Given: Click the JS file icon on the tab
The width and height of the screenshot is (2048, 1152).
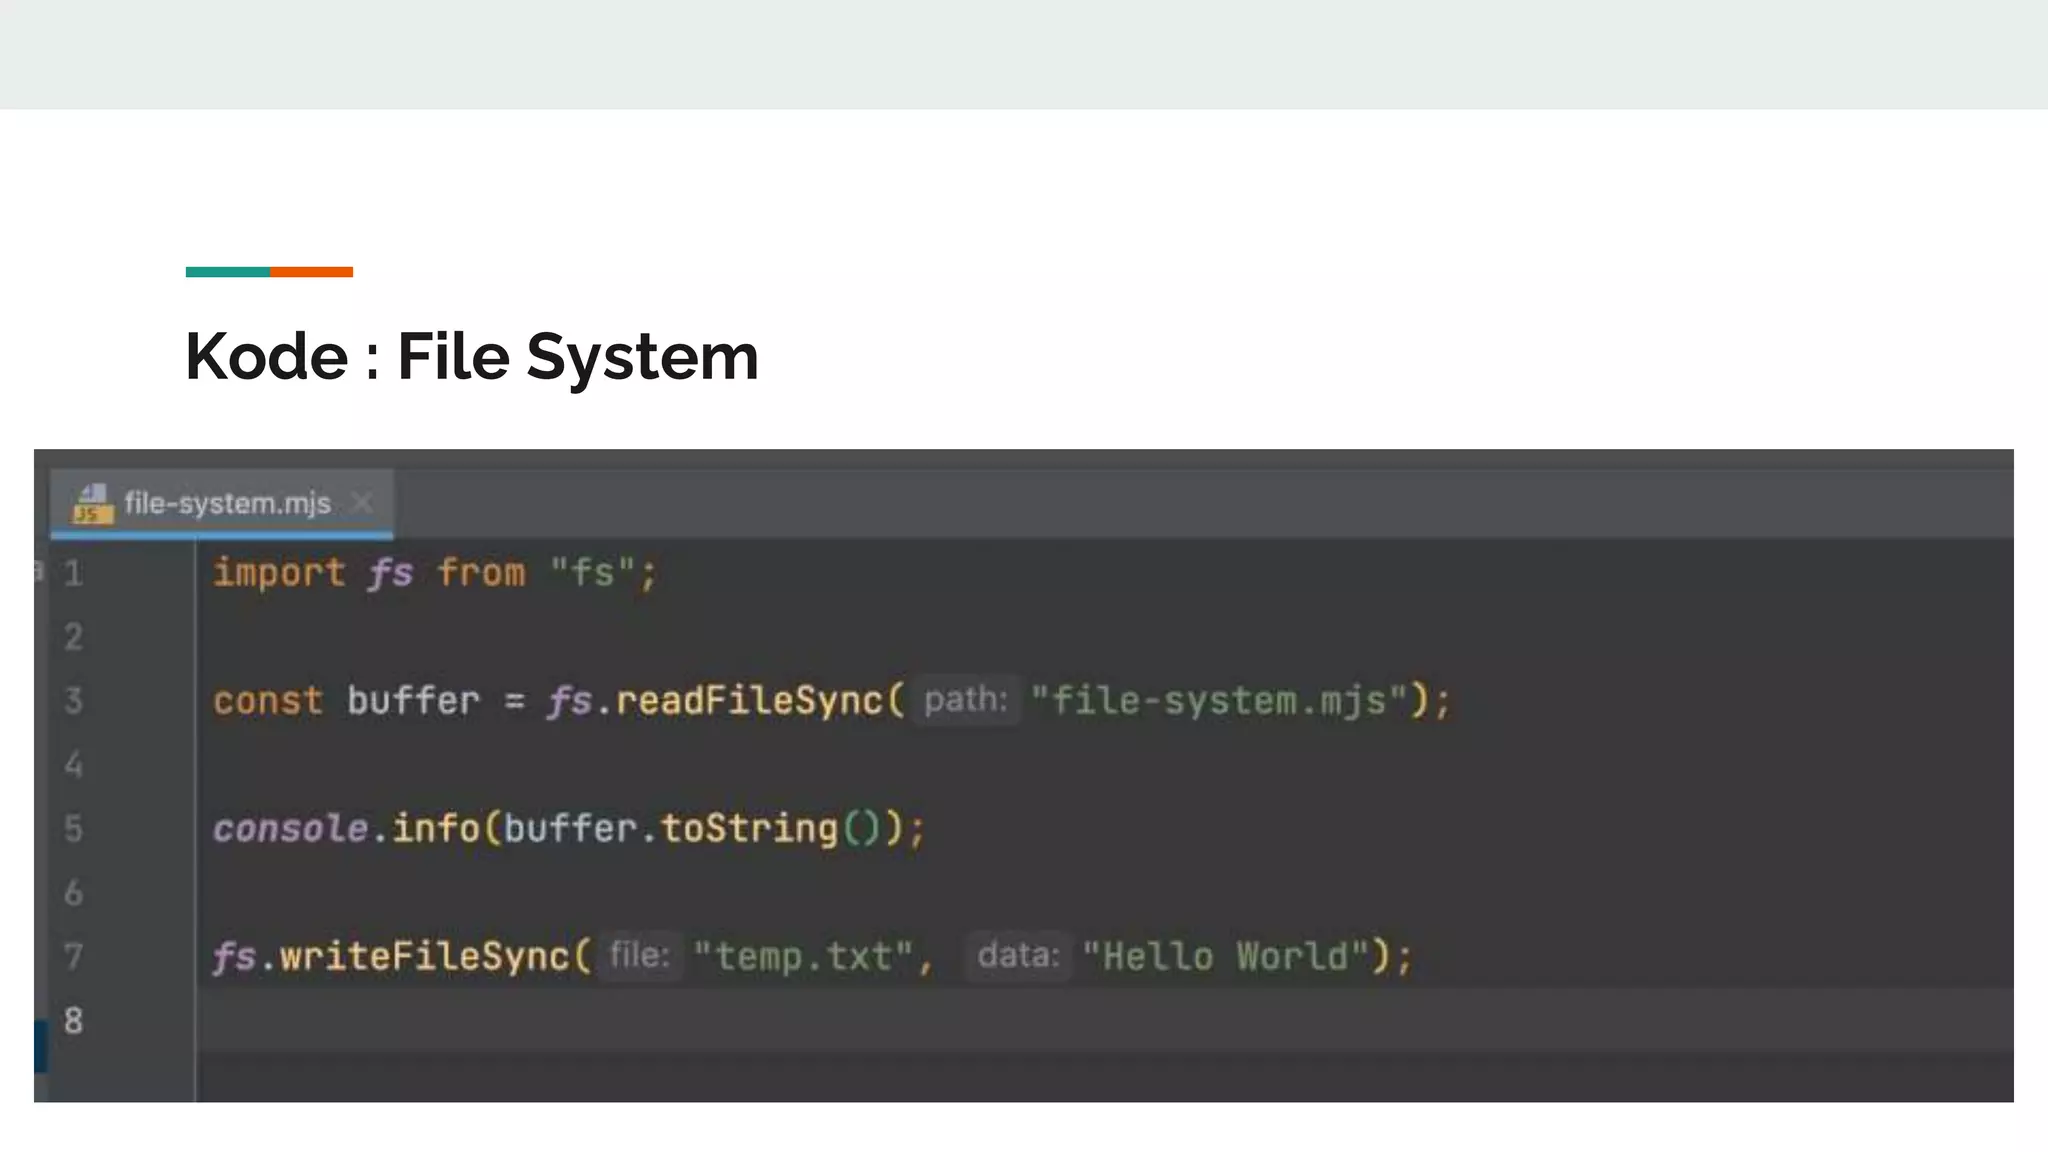Looking at the screenshot, I should (92, 503).
